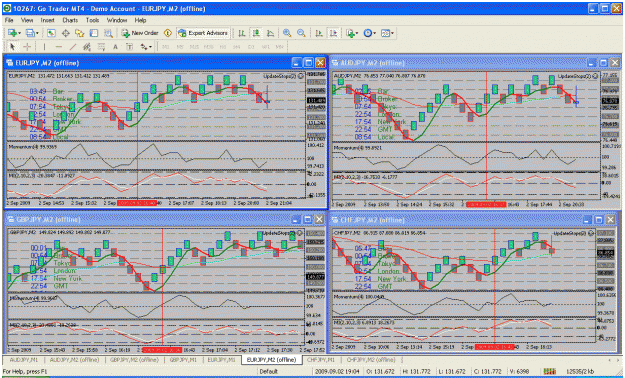Image resolution: width=625 pixels, height=378 pixels.
Task: Click the app icon in the title bar
Action: pos(7,8)
